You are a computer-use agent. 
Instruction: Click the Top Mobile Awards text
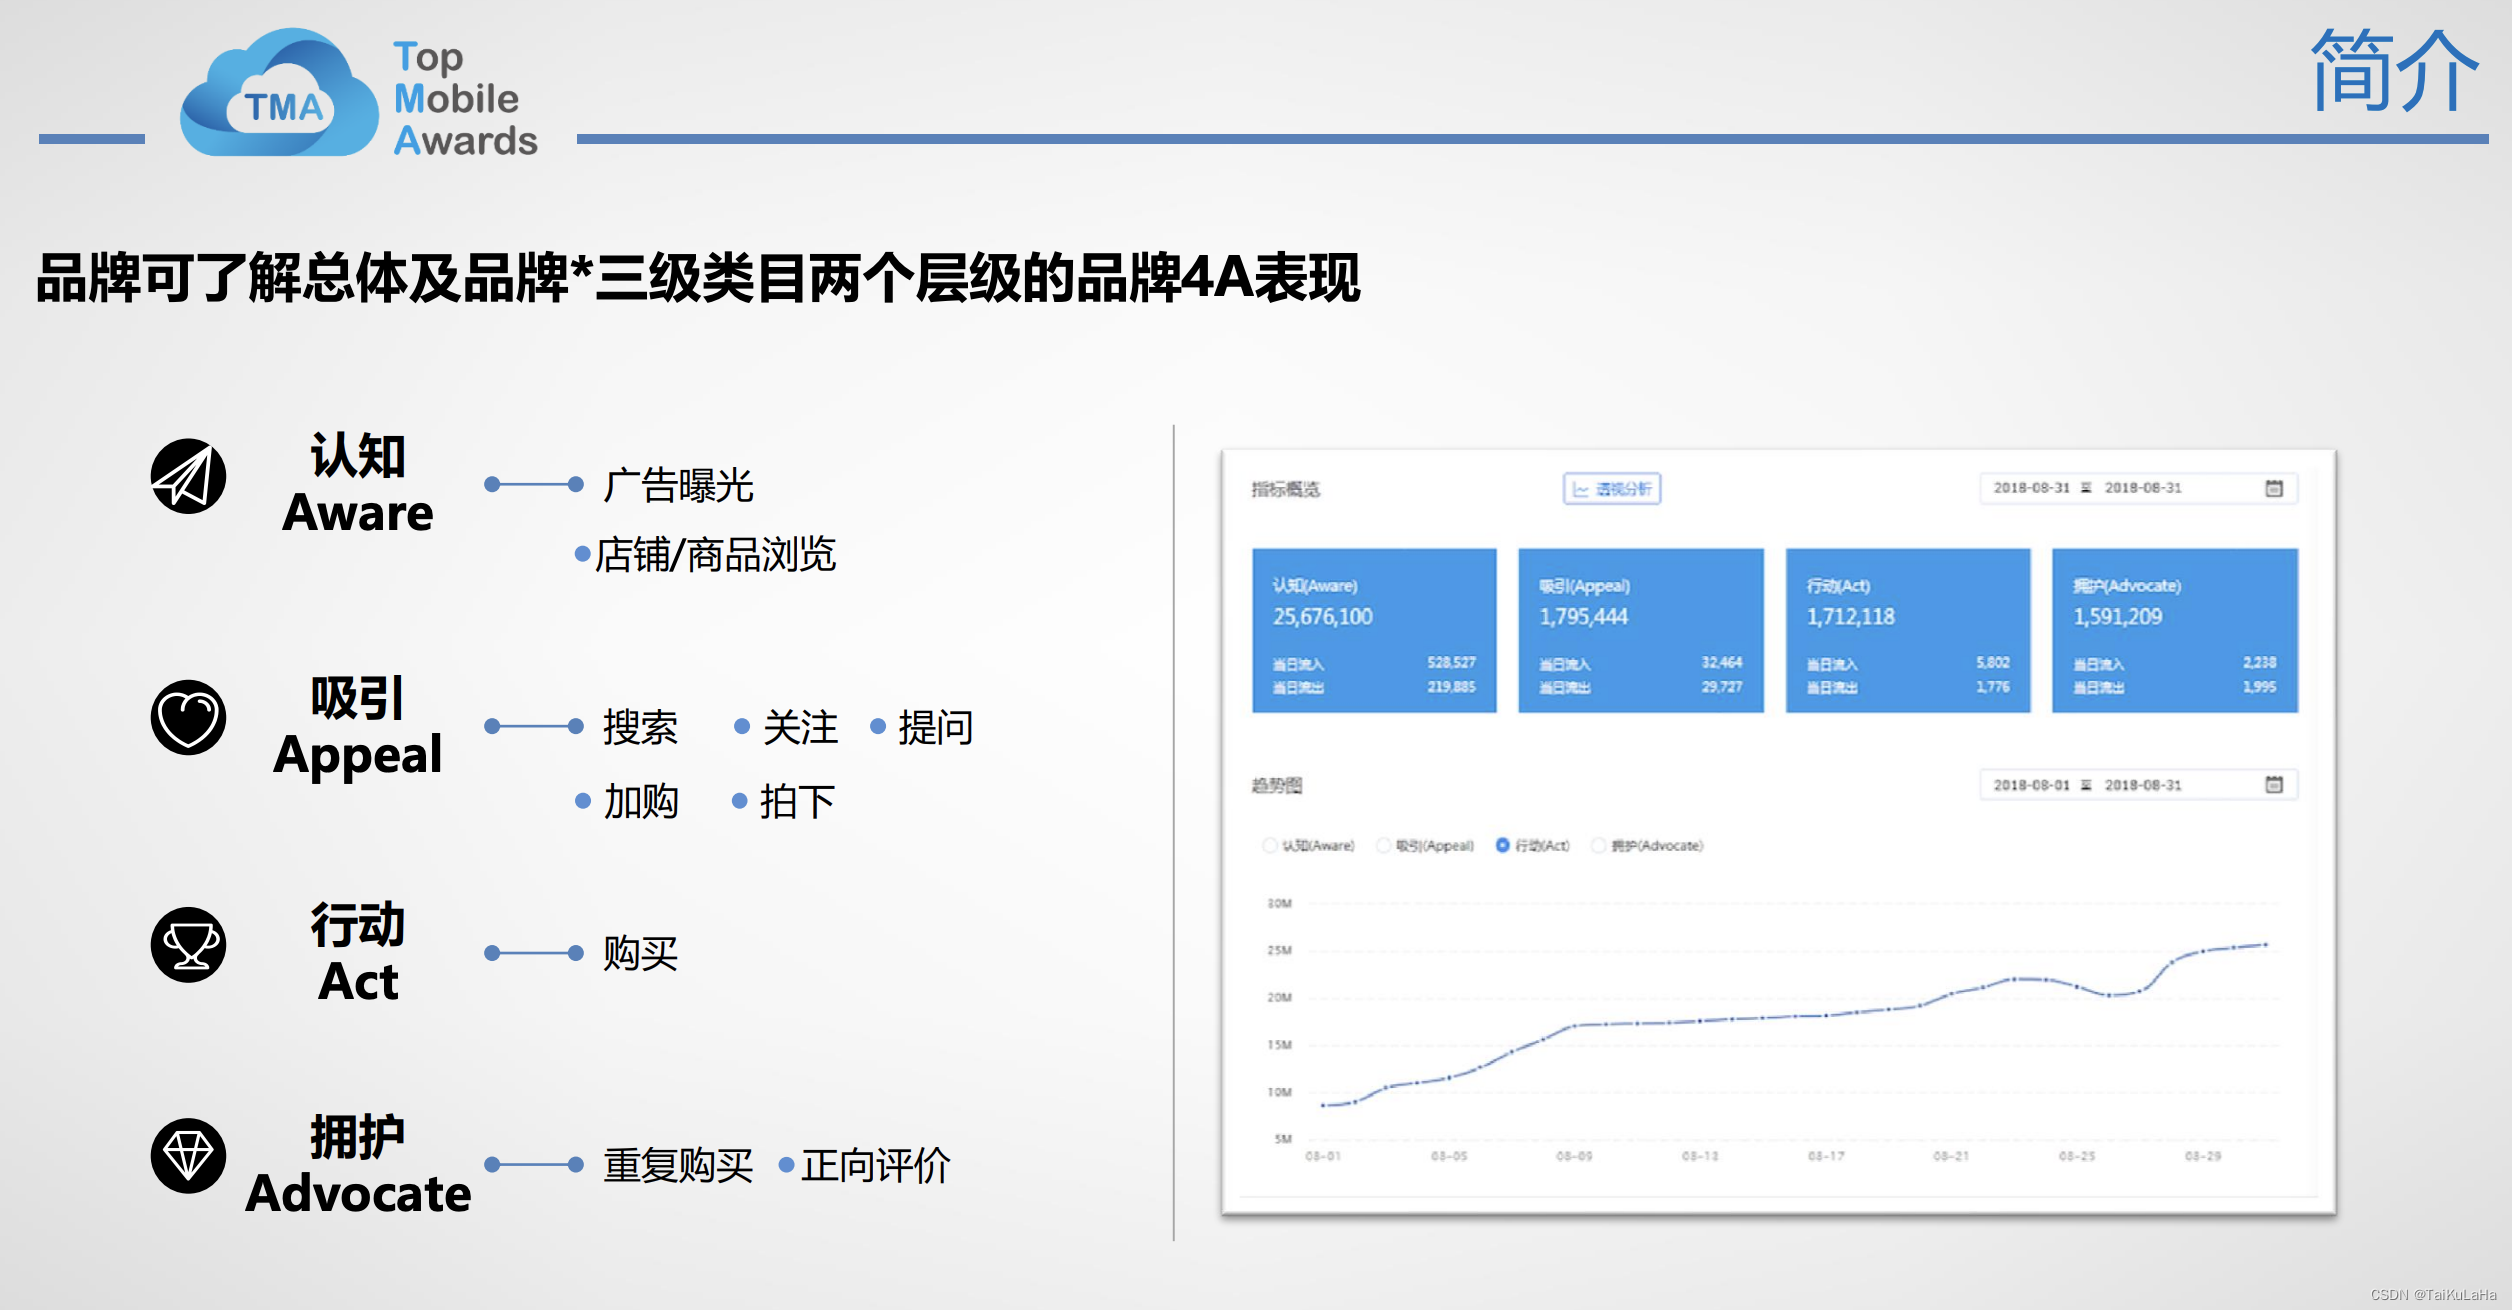(x=465, y=98)
